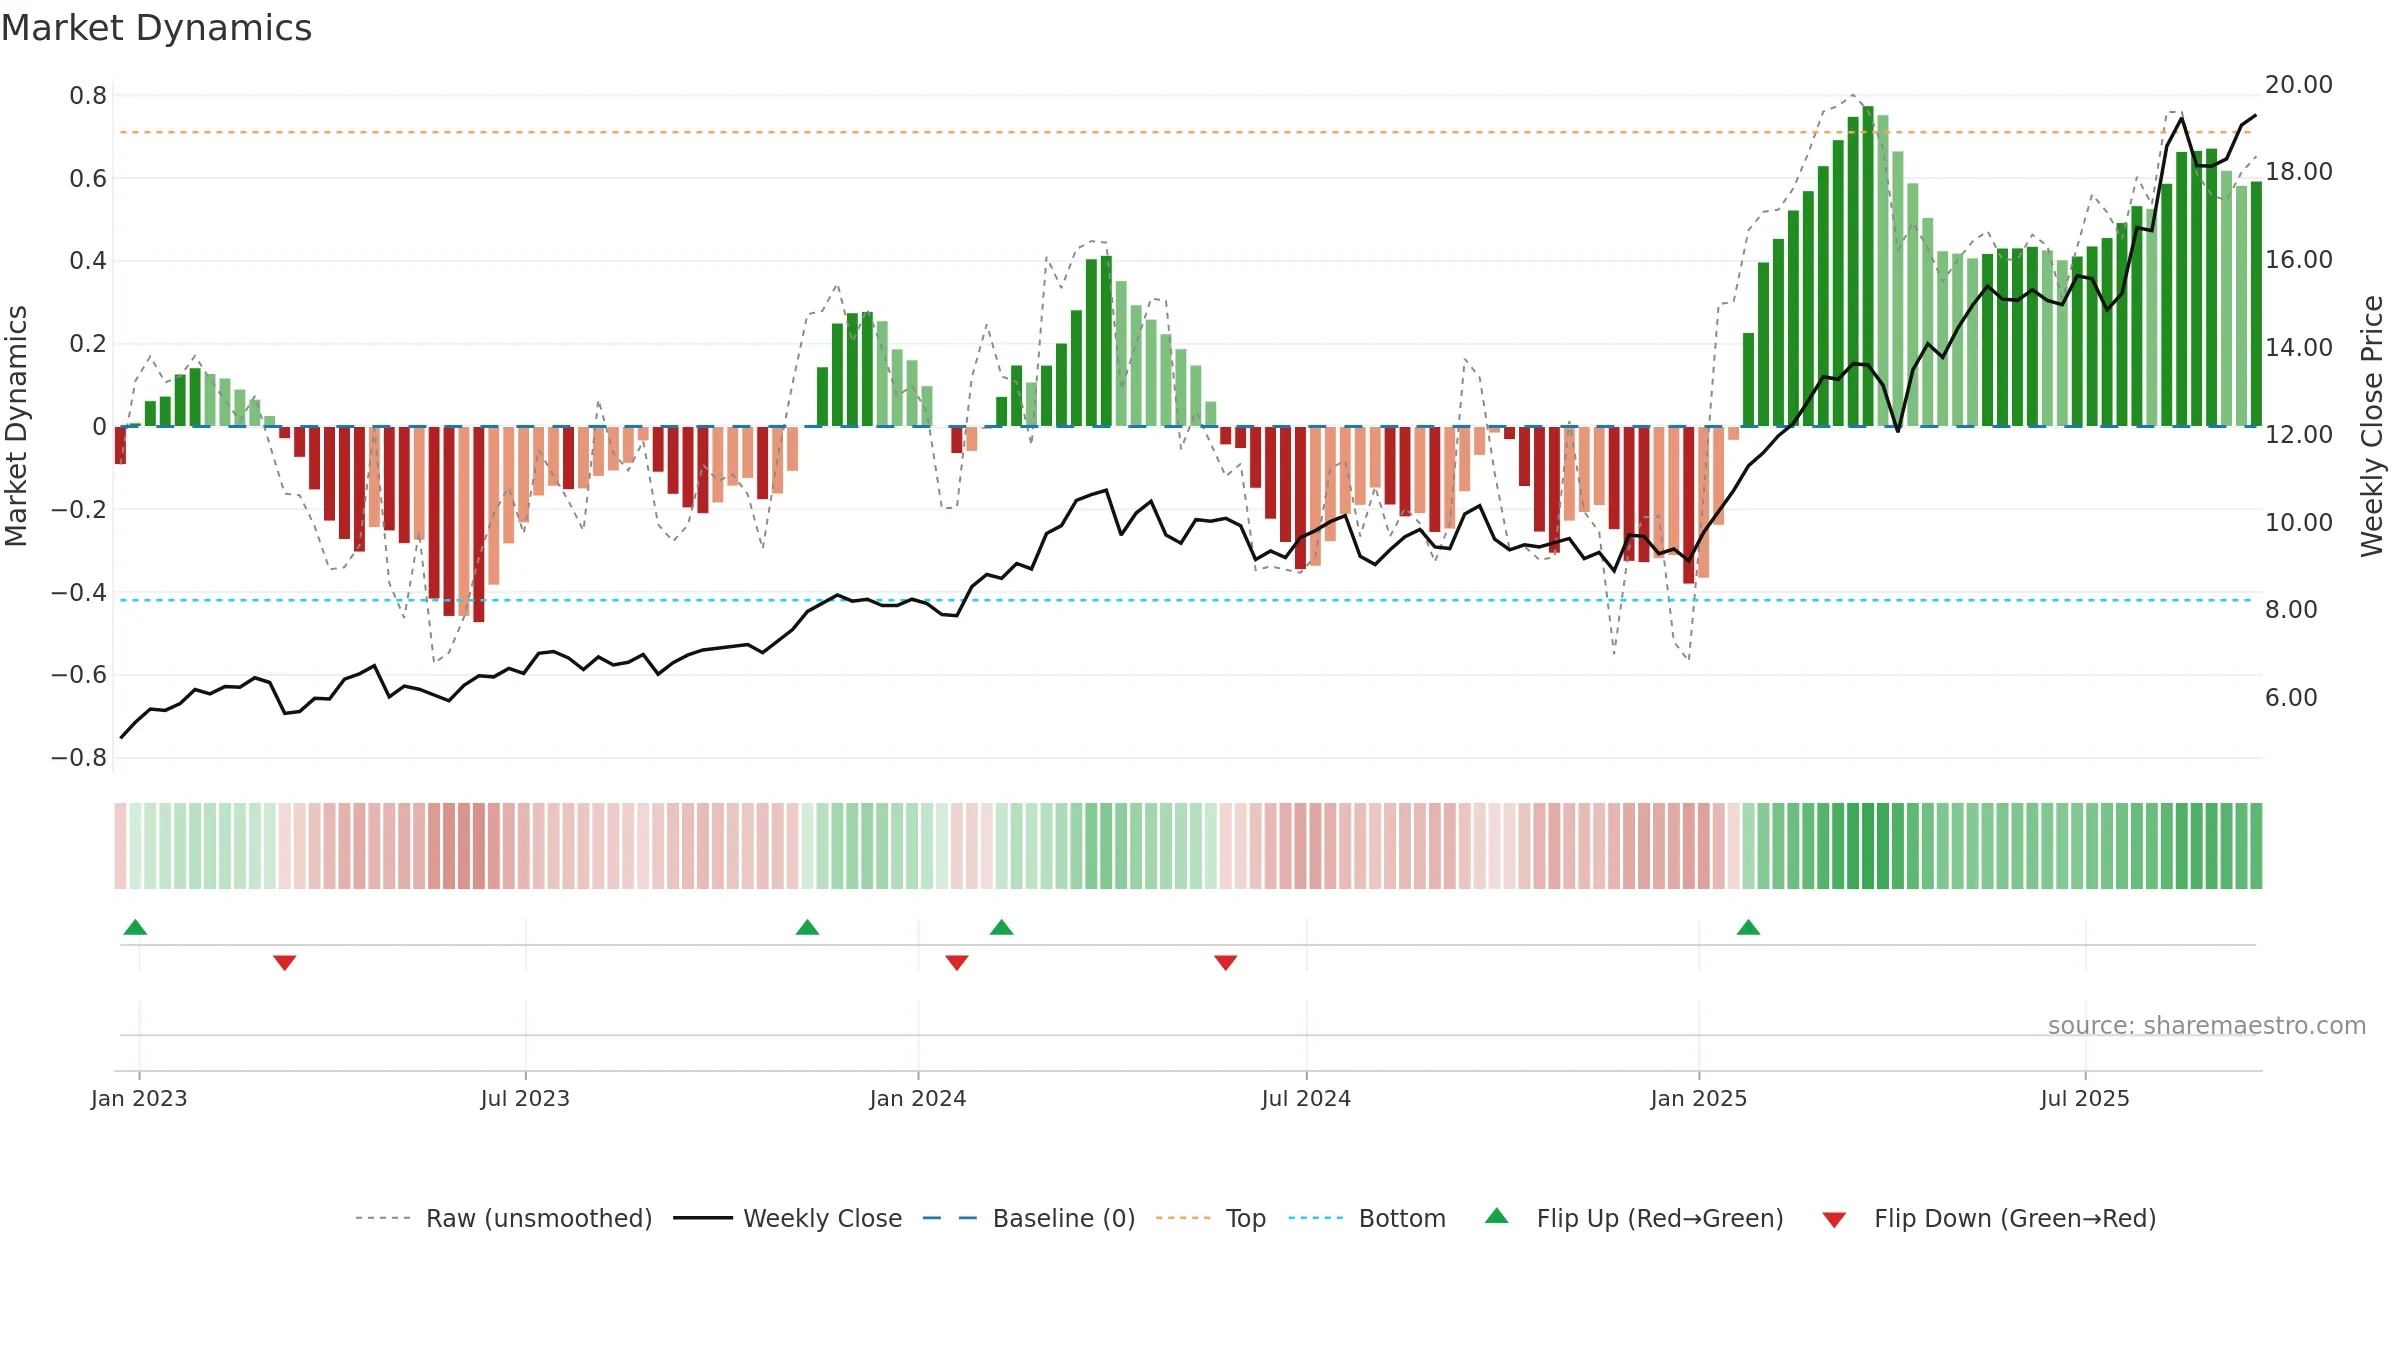2400x1350 pixels.
Task: Click the 12.00 price axis label
Action: [2299, 434]
